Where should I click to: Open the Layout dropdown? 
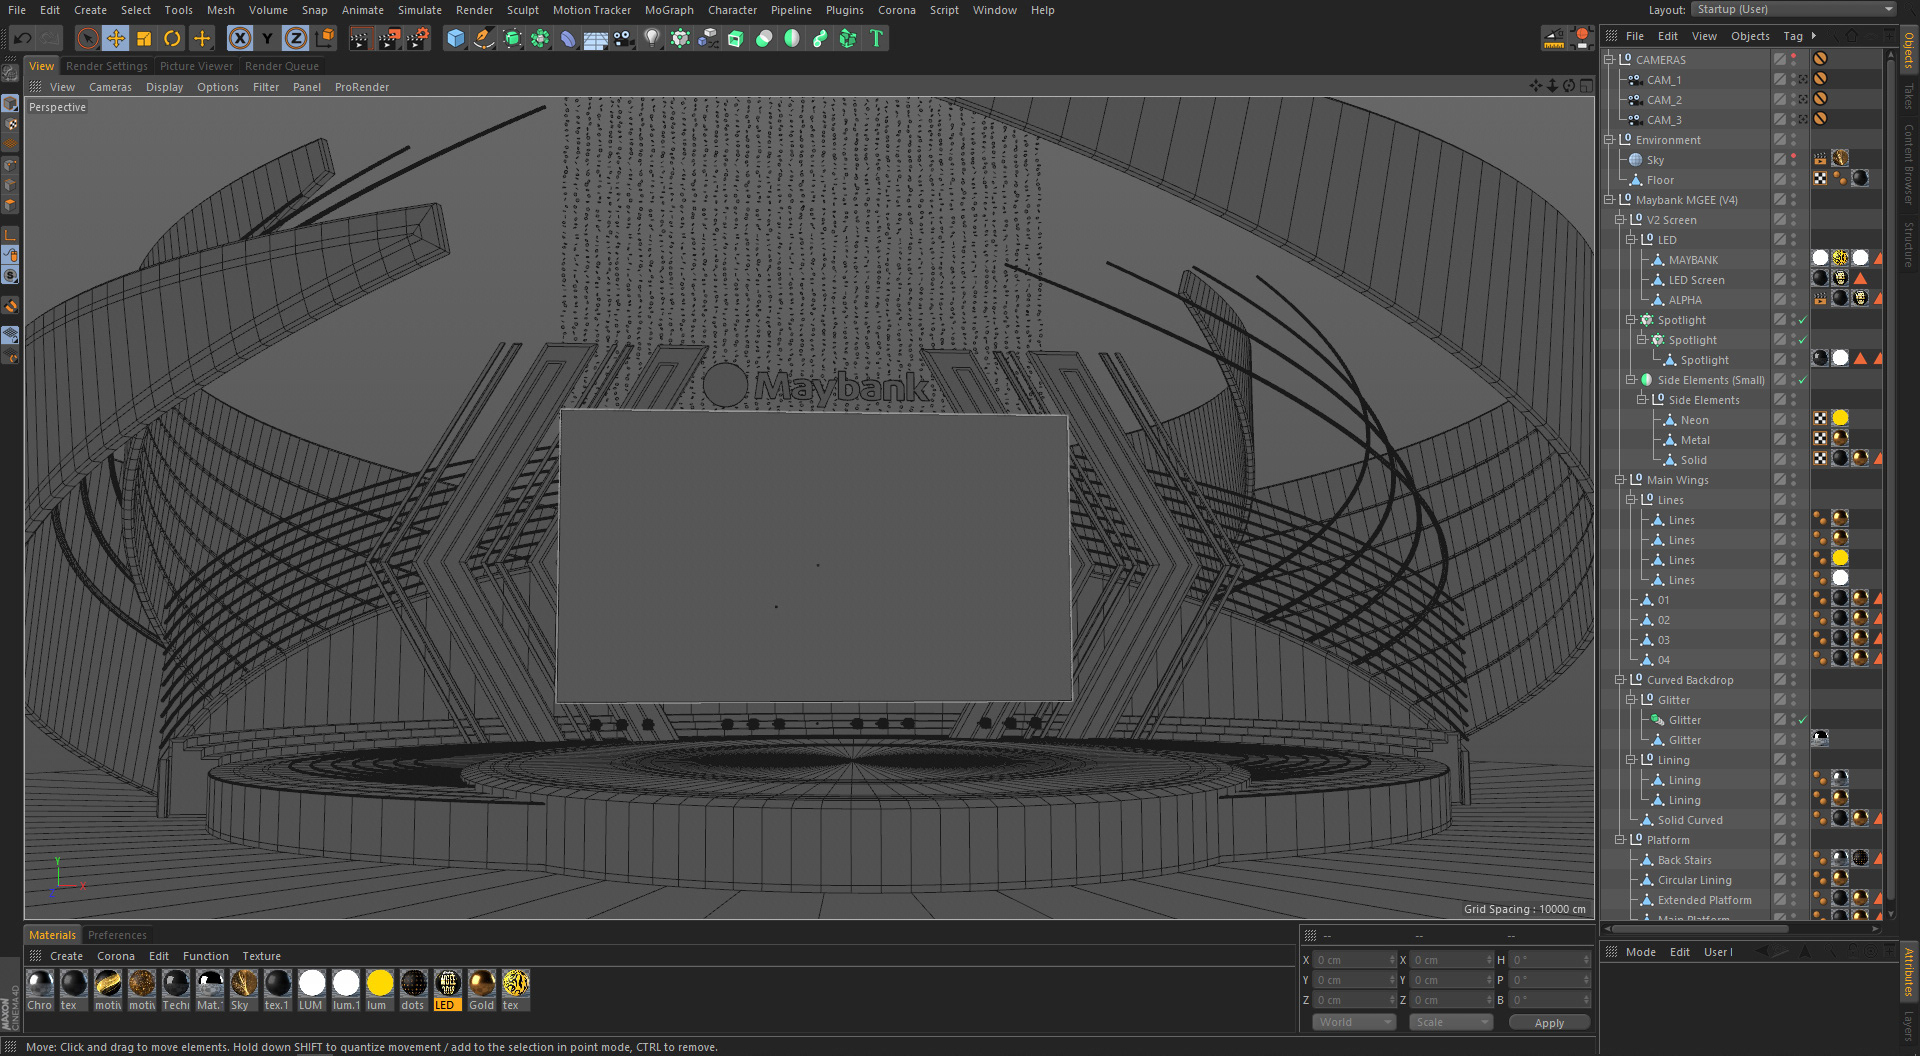[x=1793, y=9]
